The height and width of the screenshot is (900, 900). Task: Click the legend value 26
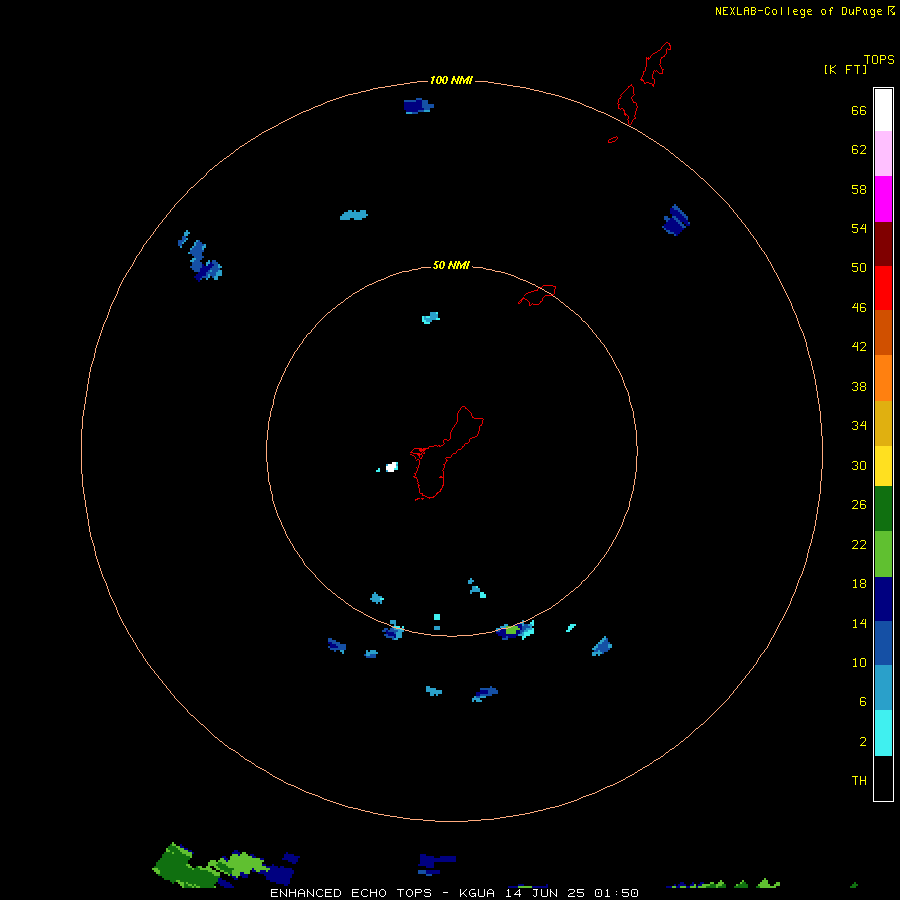click(859, 505)
